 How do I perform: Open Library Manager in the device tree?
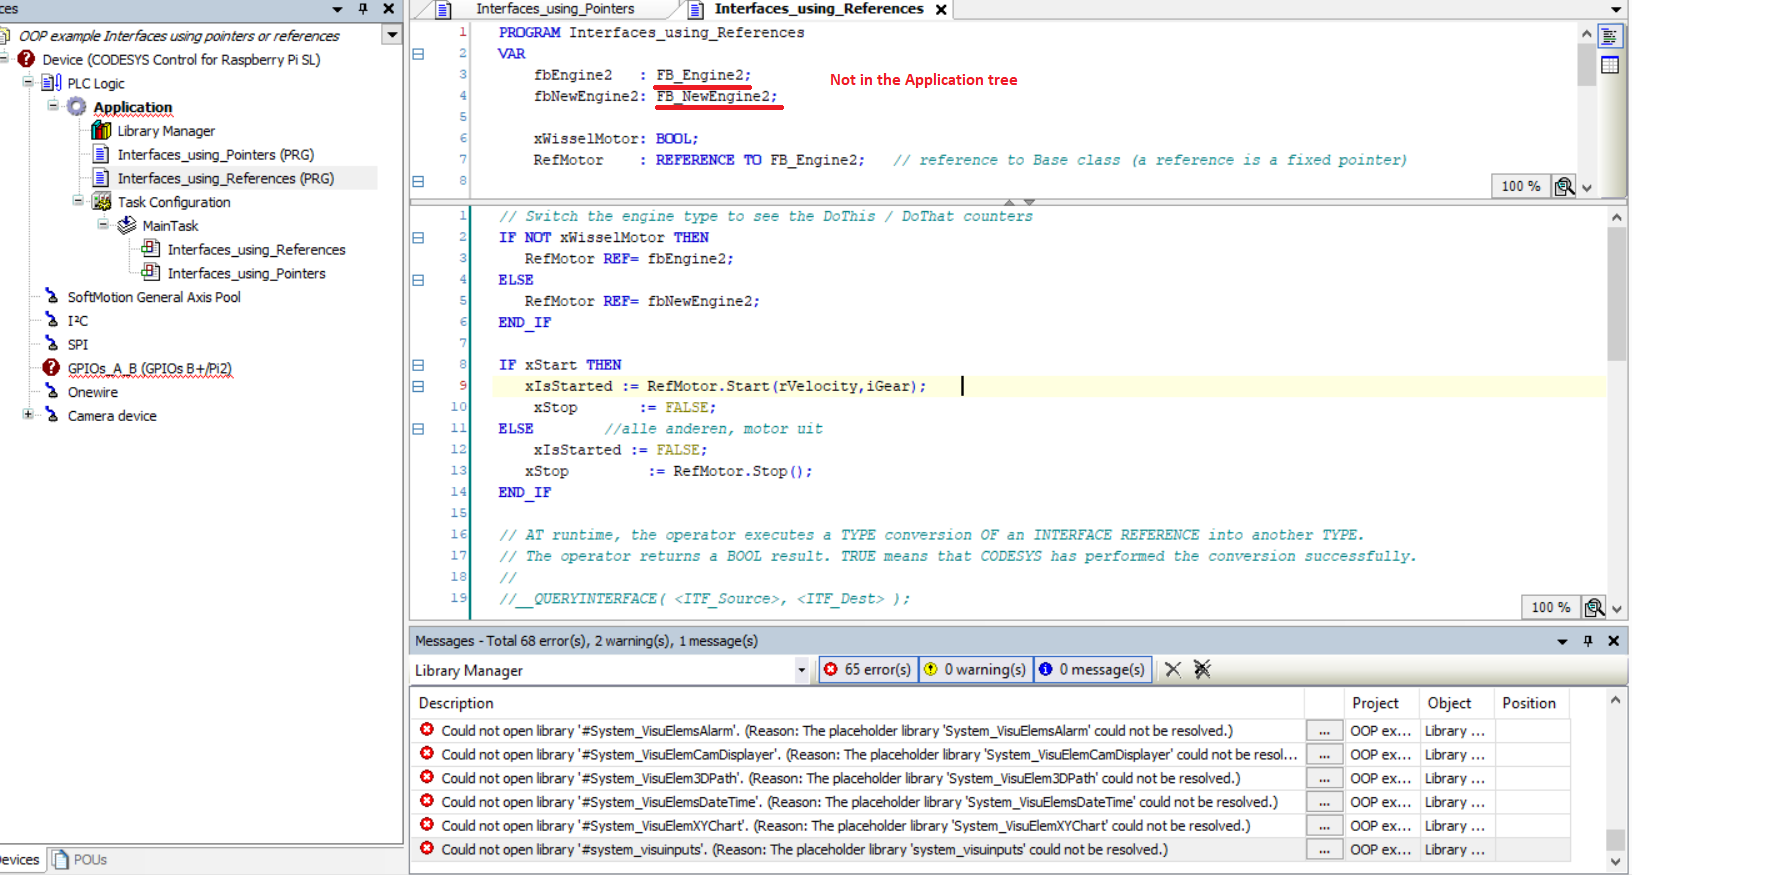click(166, 131)
